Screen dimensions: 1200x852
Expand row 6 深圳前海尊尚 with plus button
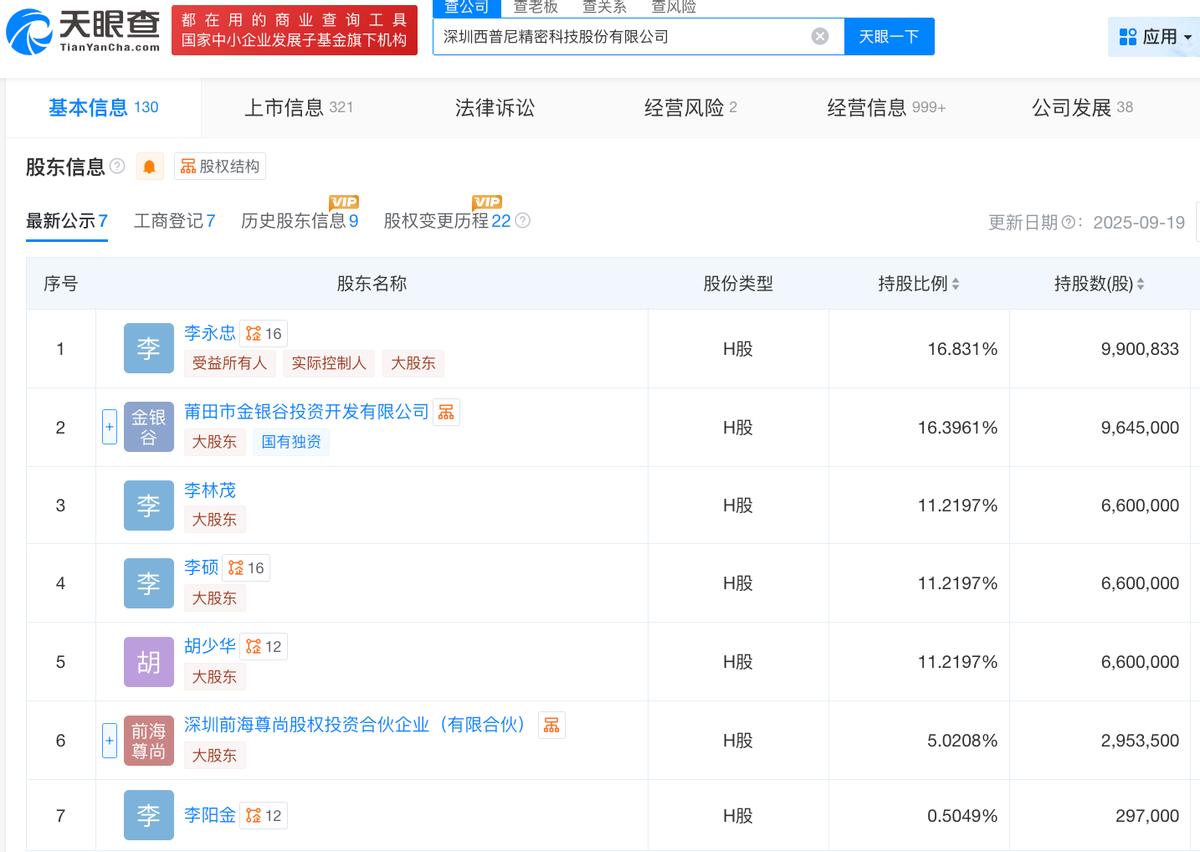click(110, 741)
